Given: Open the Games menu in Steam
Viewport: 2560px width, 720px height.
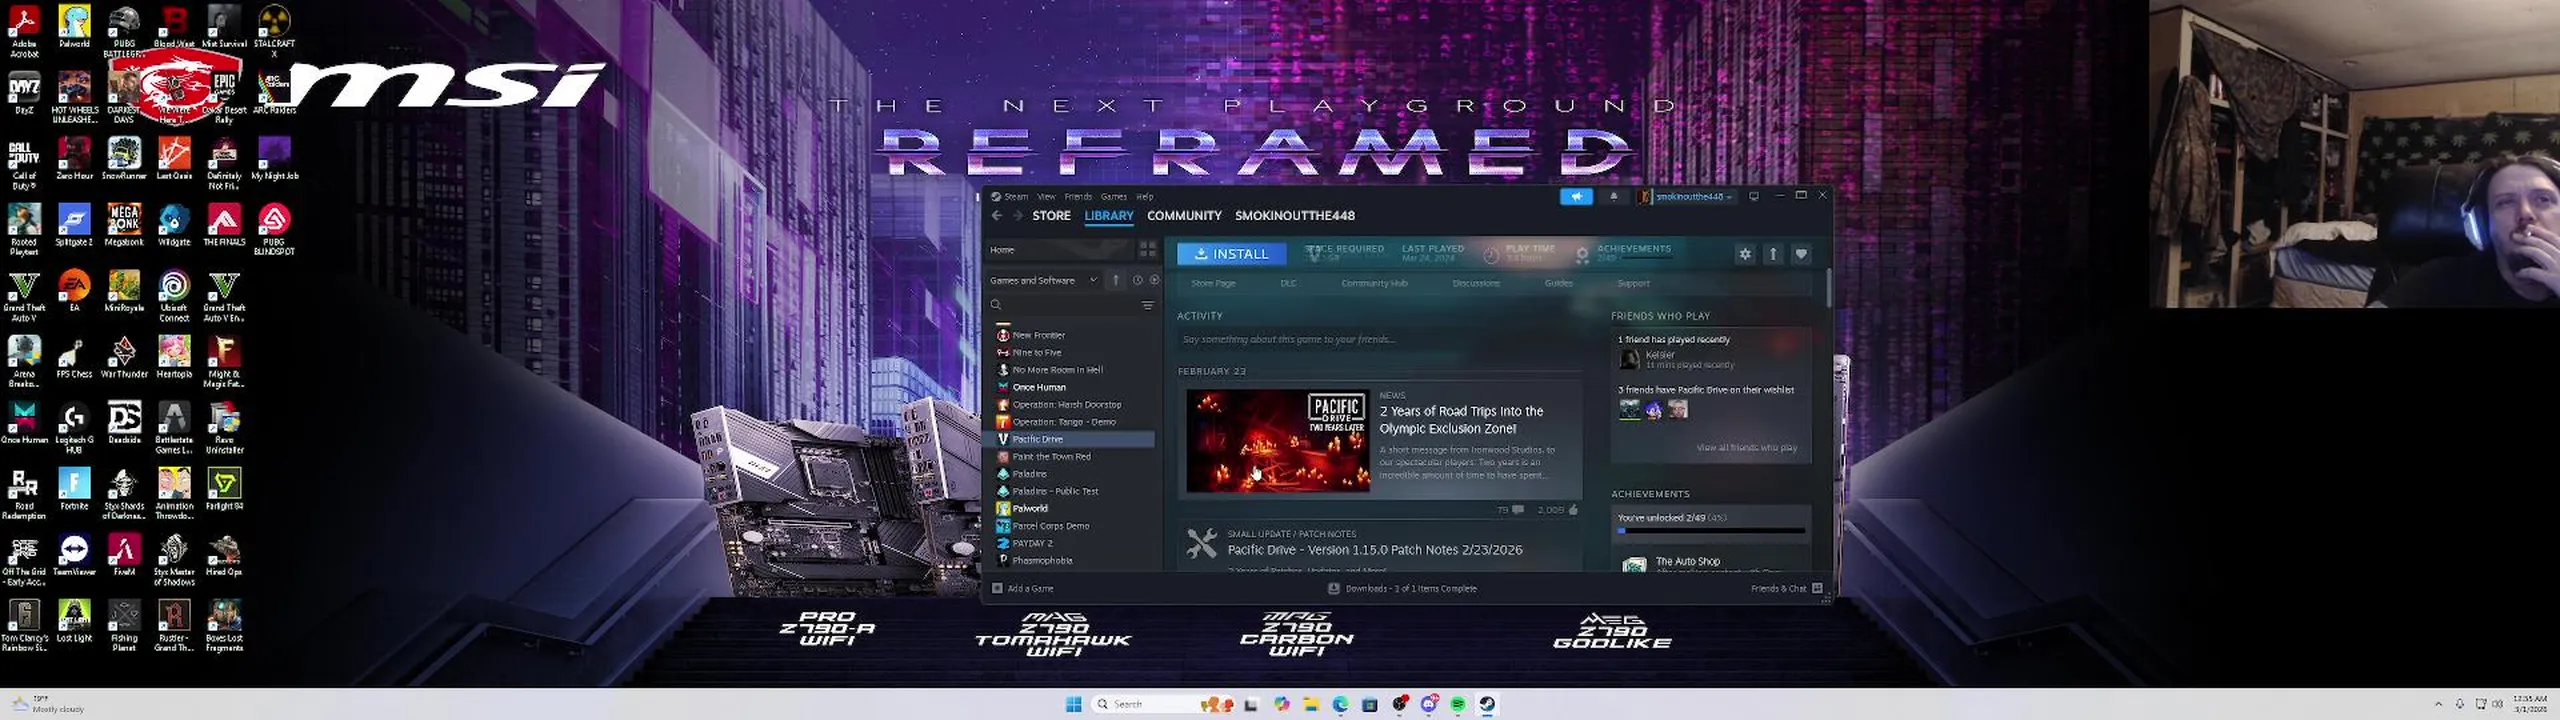Looking at the screenshot, I should click(1114, 197).
